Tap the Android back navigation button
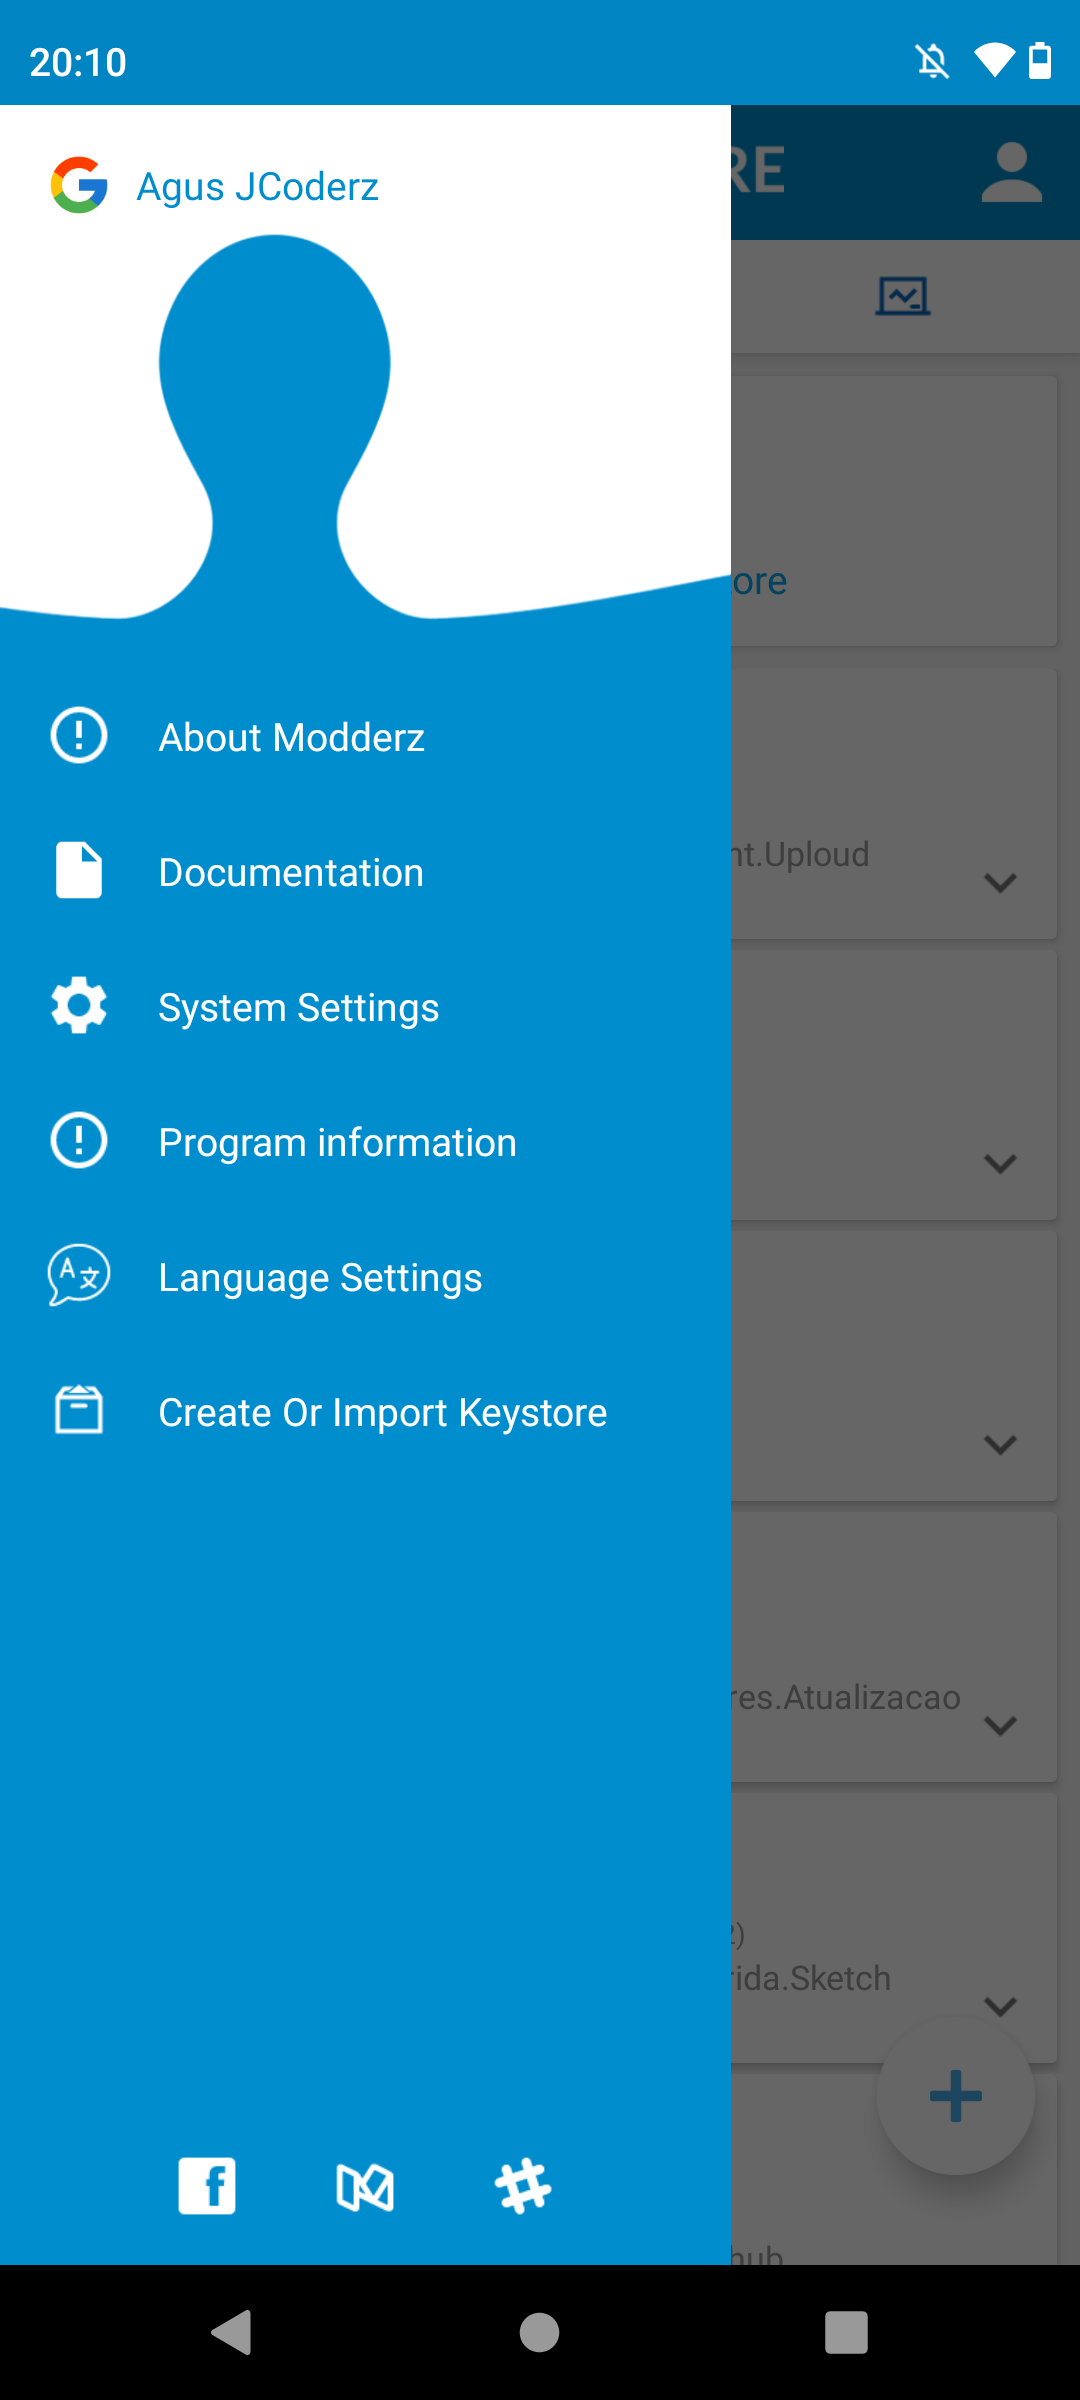This screenshot has height=2400, width=1080. click(x=231, y=2332)
